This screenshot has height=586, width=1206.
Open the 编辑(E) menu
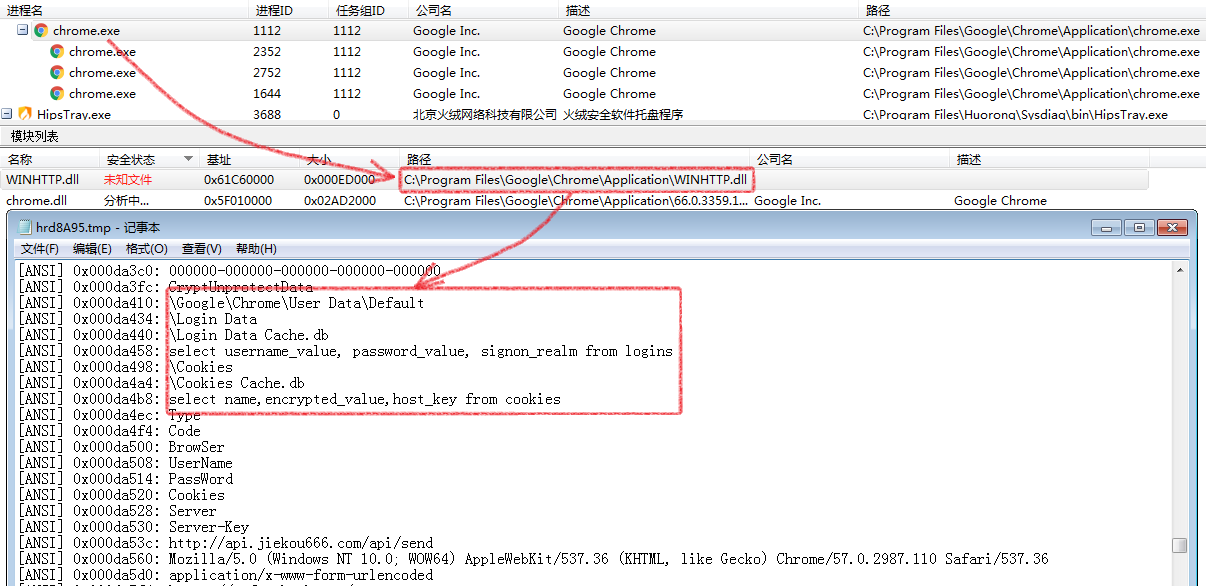point(92,249)
